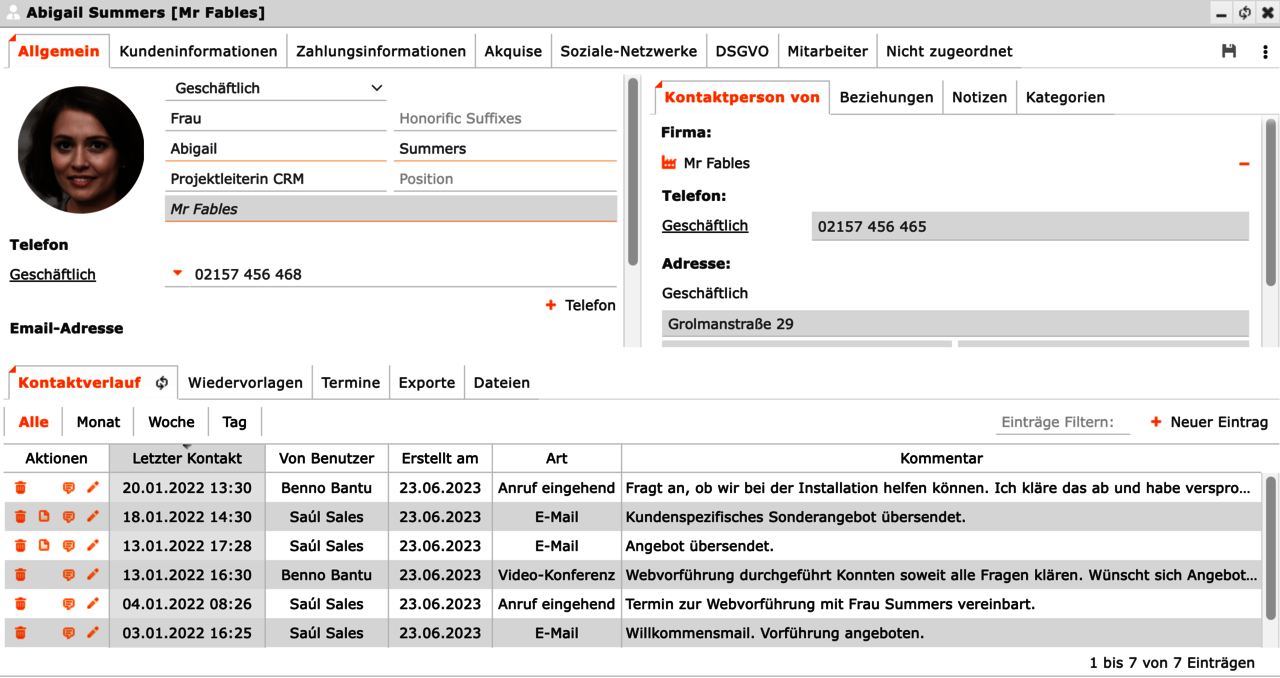Open comment icon on 13.01.2022 16:30 entry
The width and height of the screenshot is (1280, 678).
click(x=69, y=575)
